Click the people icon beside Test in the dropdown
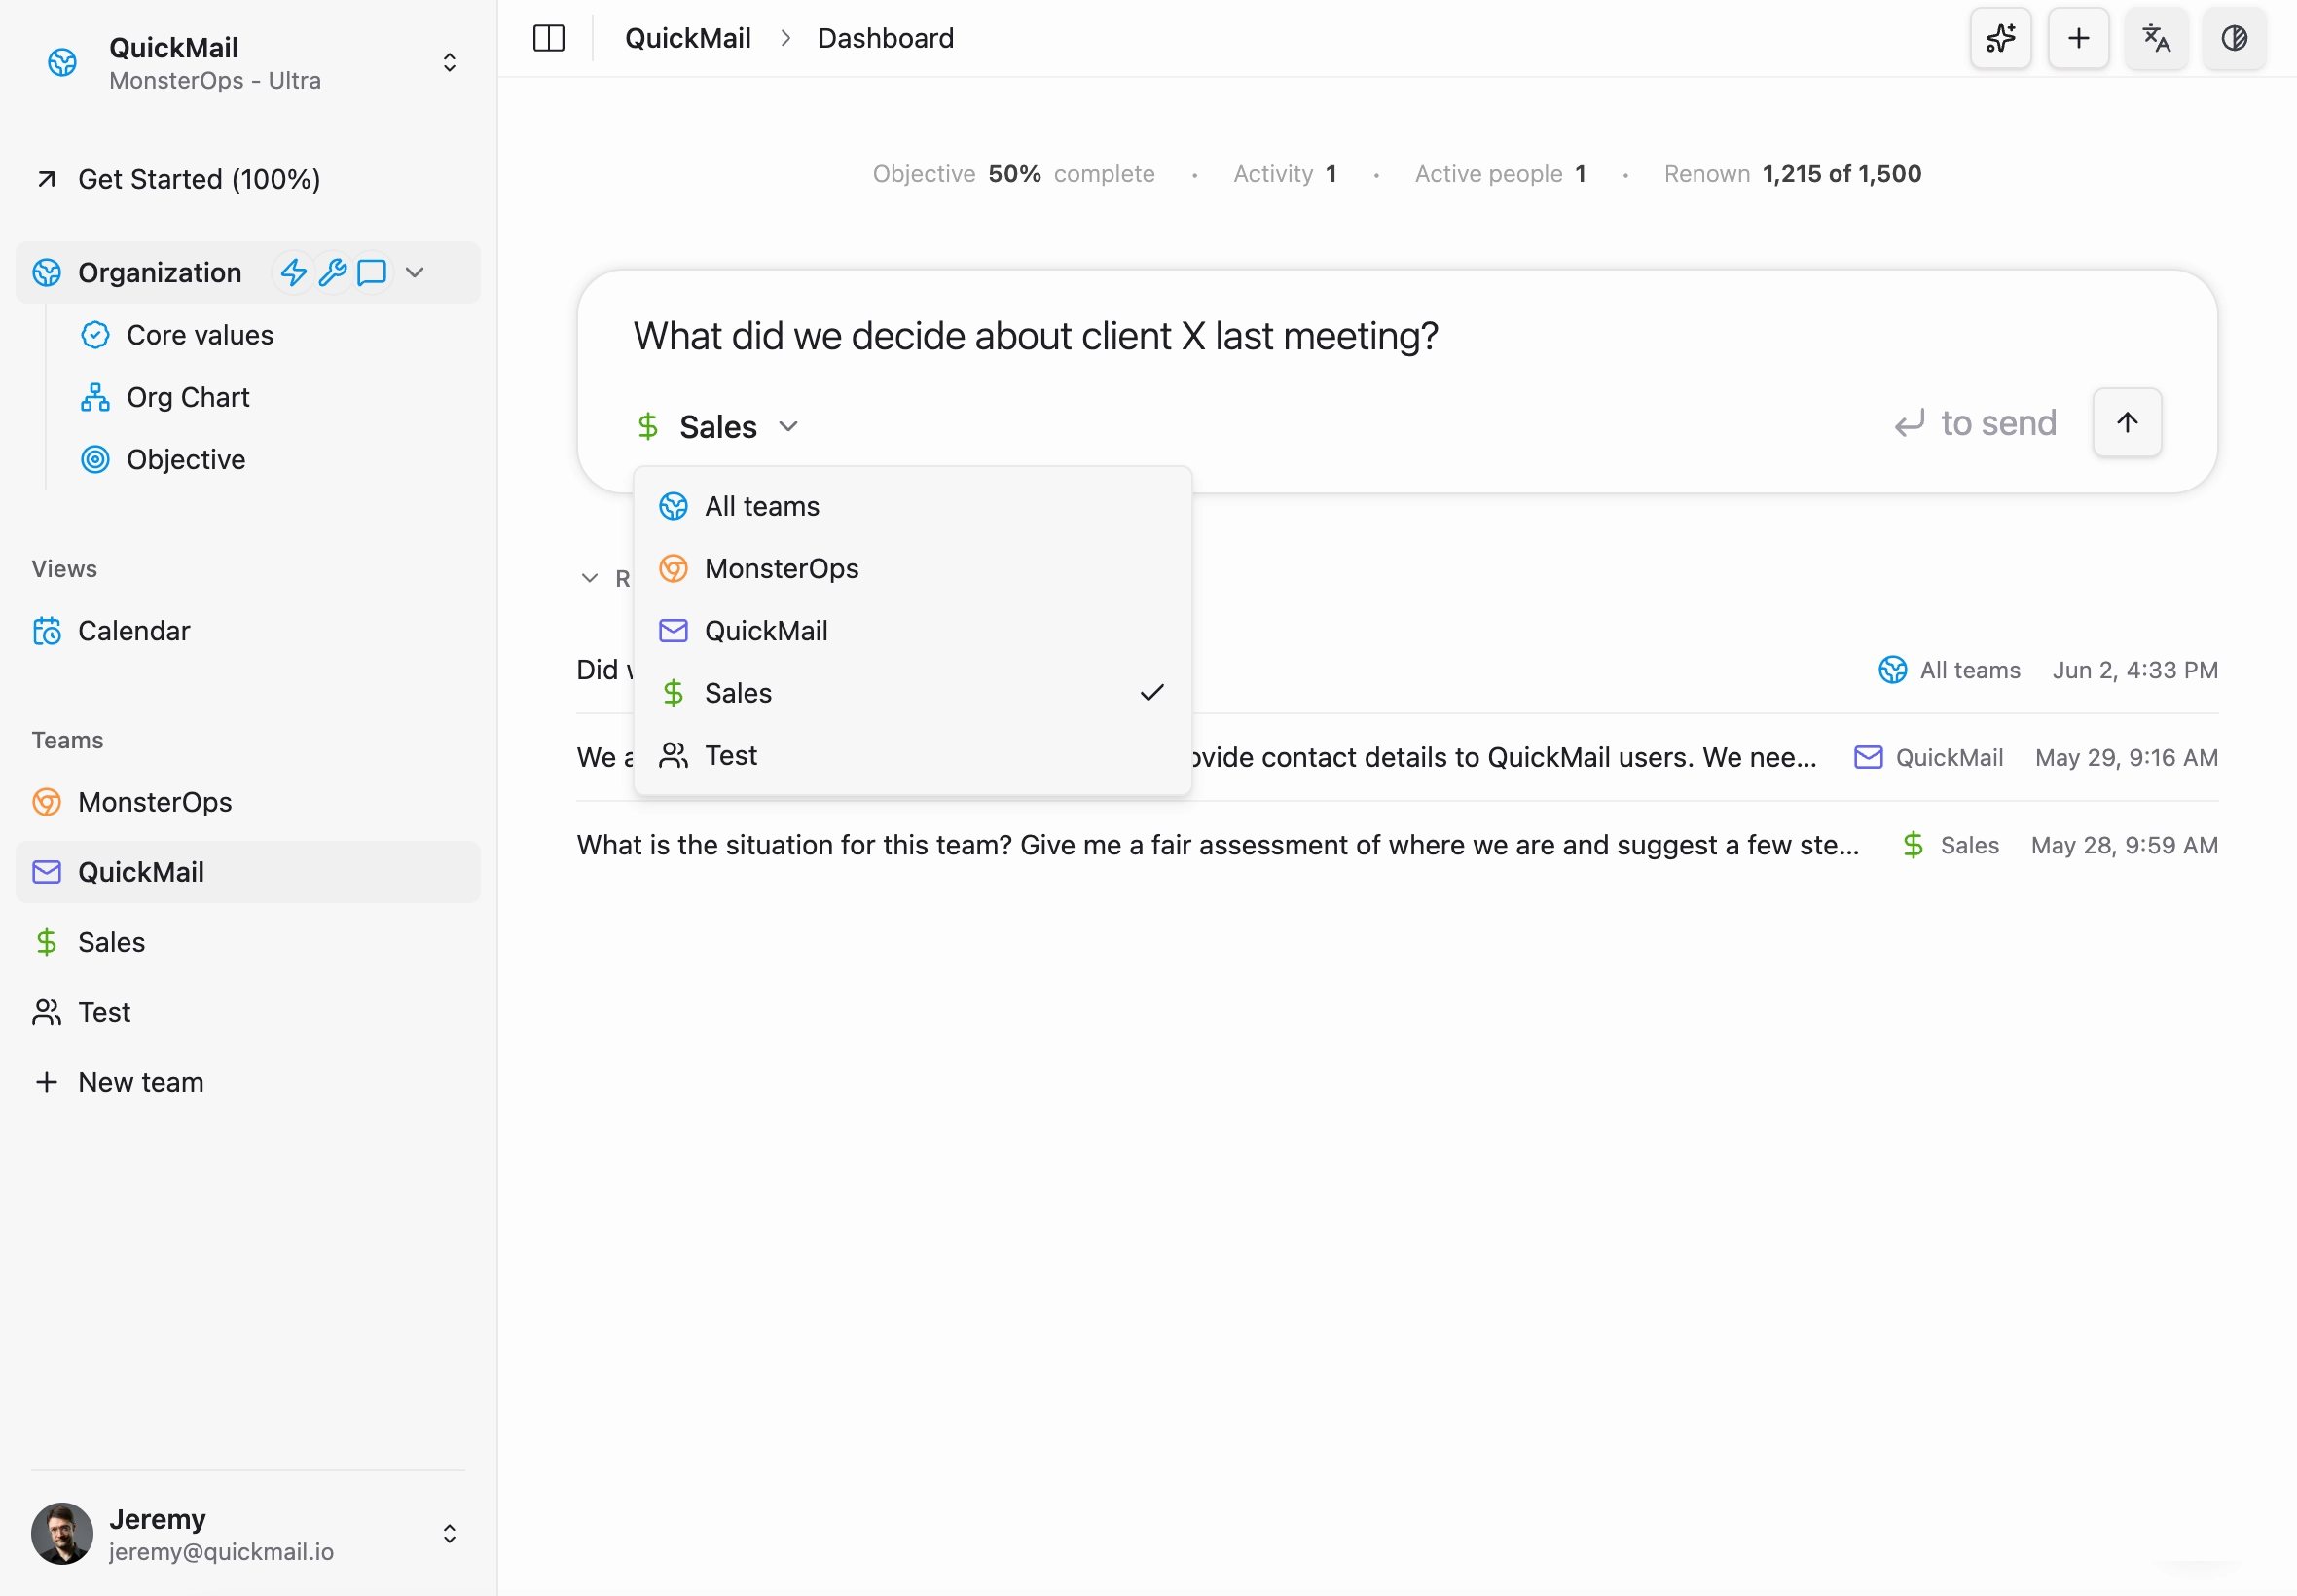The width and height of the screenshot is (2297, 1596). coord(673,755)
